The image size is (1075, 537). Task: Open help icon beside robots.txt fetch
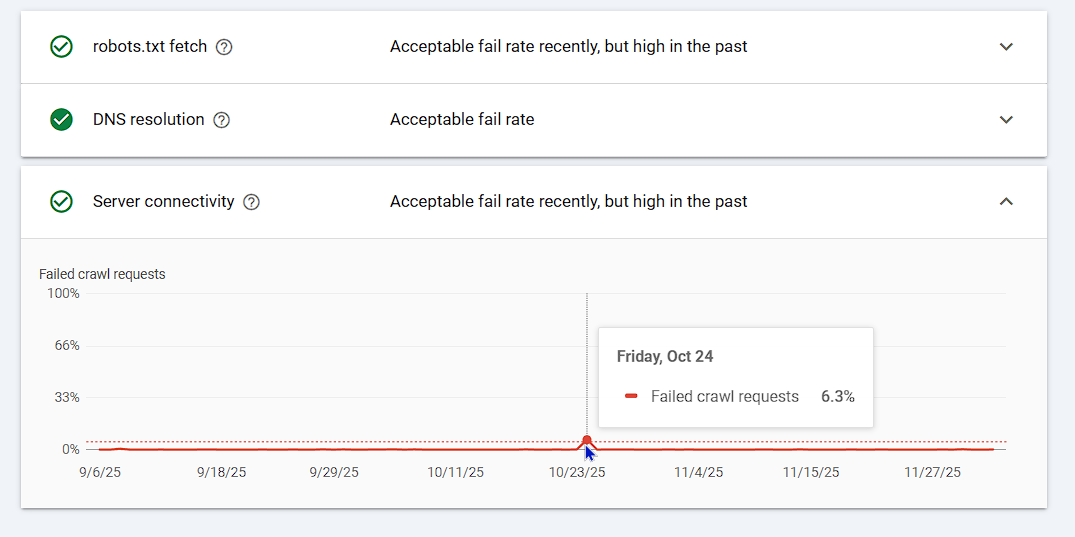click(224, 47)
